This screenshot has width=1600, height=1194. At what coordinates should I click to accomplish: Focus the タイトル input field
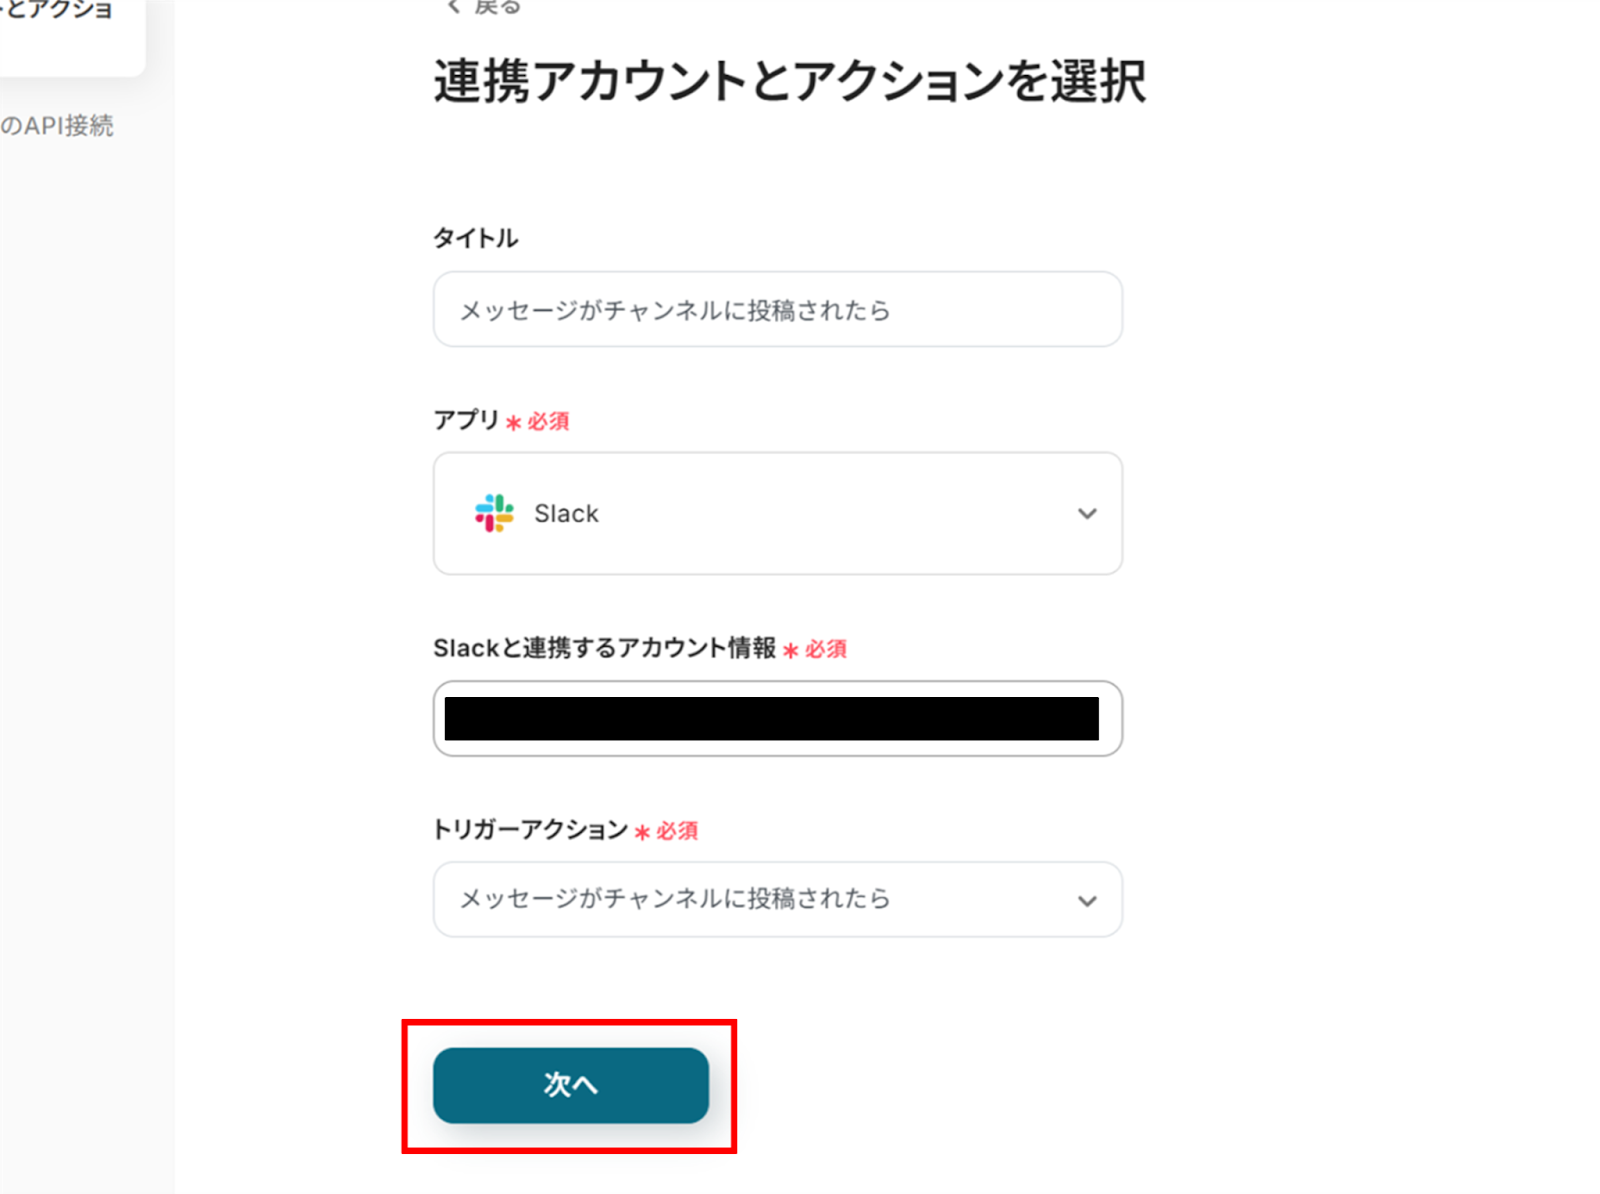point(777,310)
